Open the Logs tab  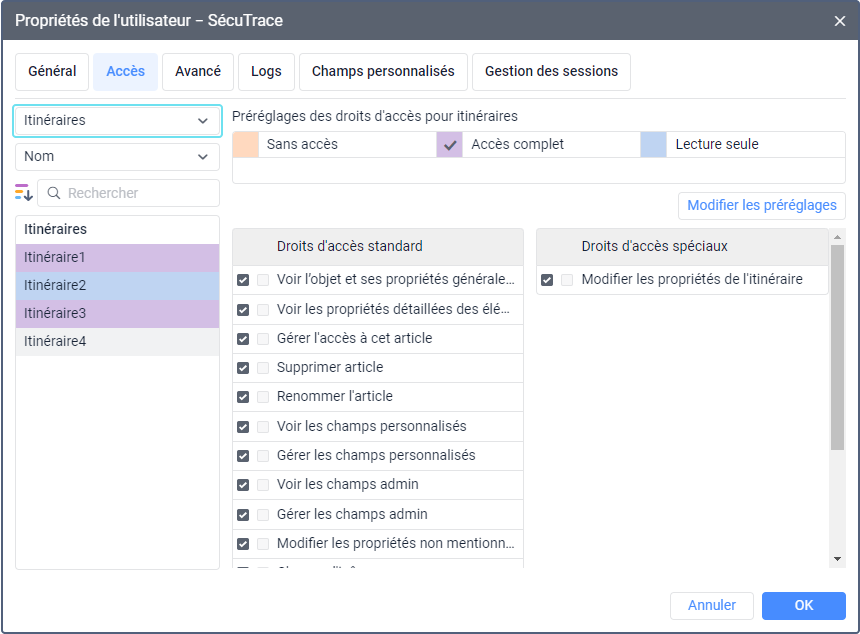point(266,72)
